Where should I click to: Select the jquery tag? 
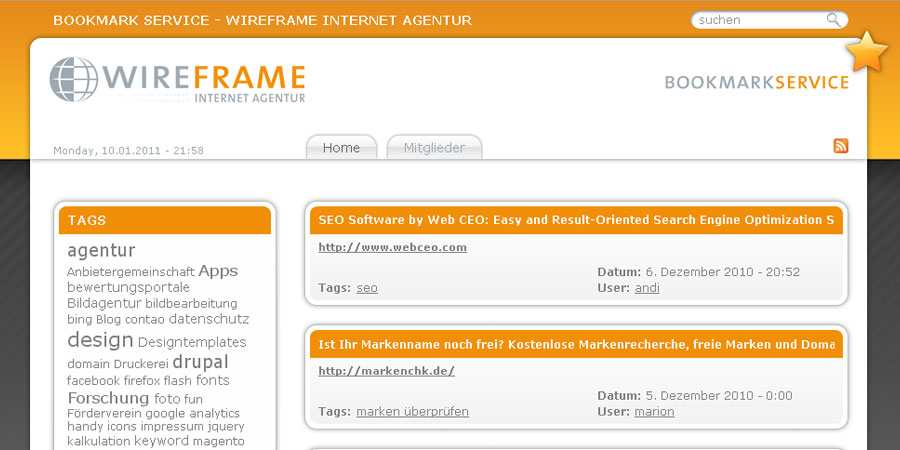[226, 427]
